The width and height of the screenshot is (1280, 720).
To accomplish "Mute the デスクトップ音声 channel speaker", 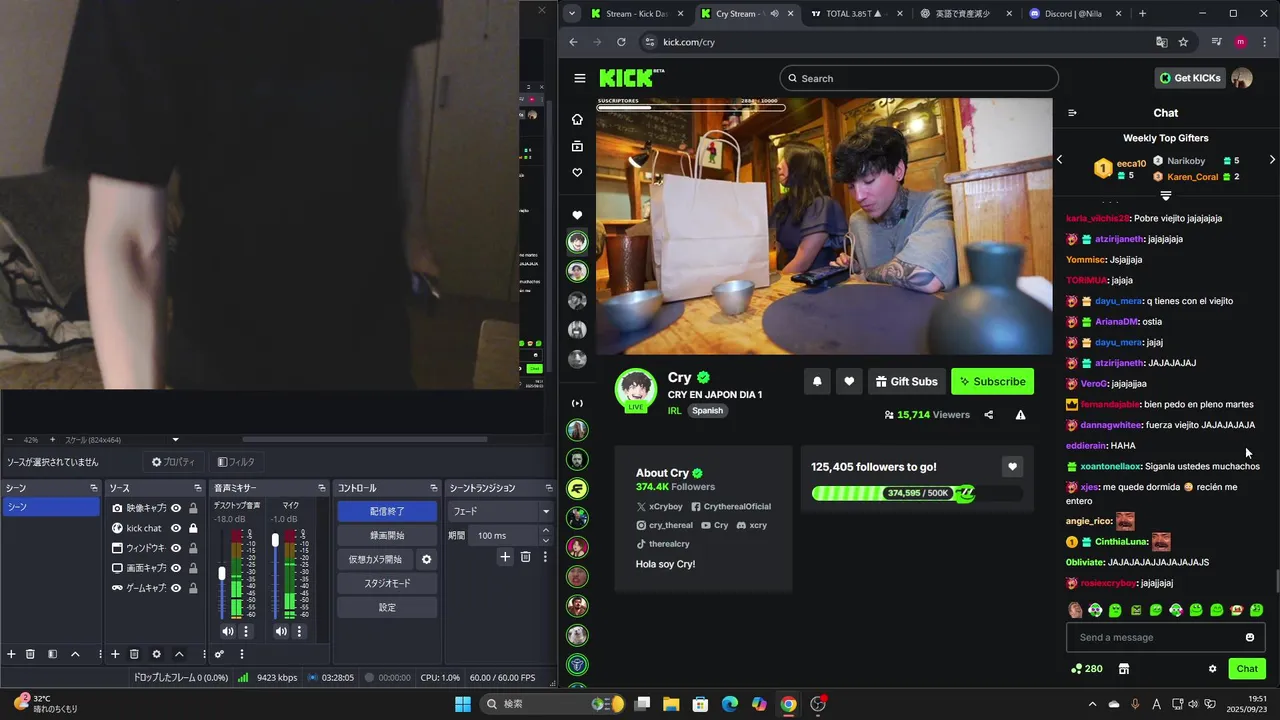I will pos(228,631).
